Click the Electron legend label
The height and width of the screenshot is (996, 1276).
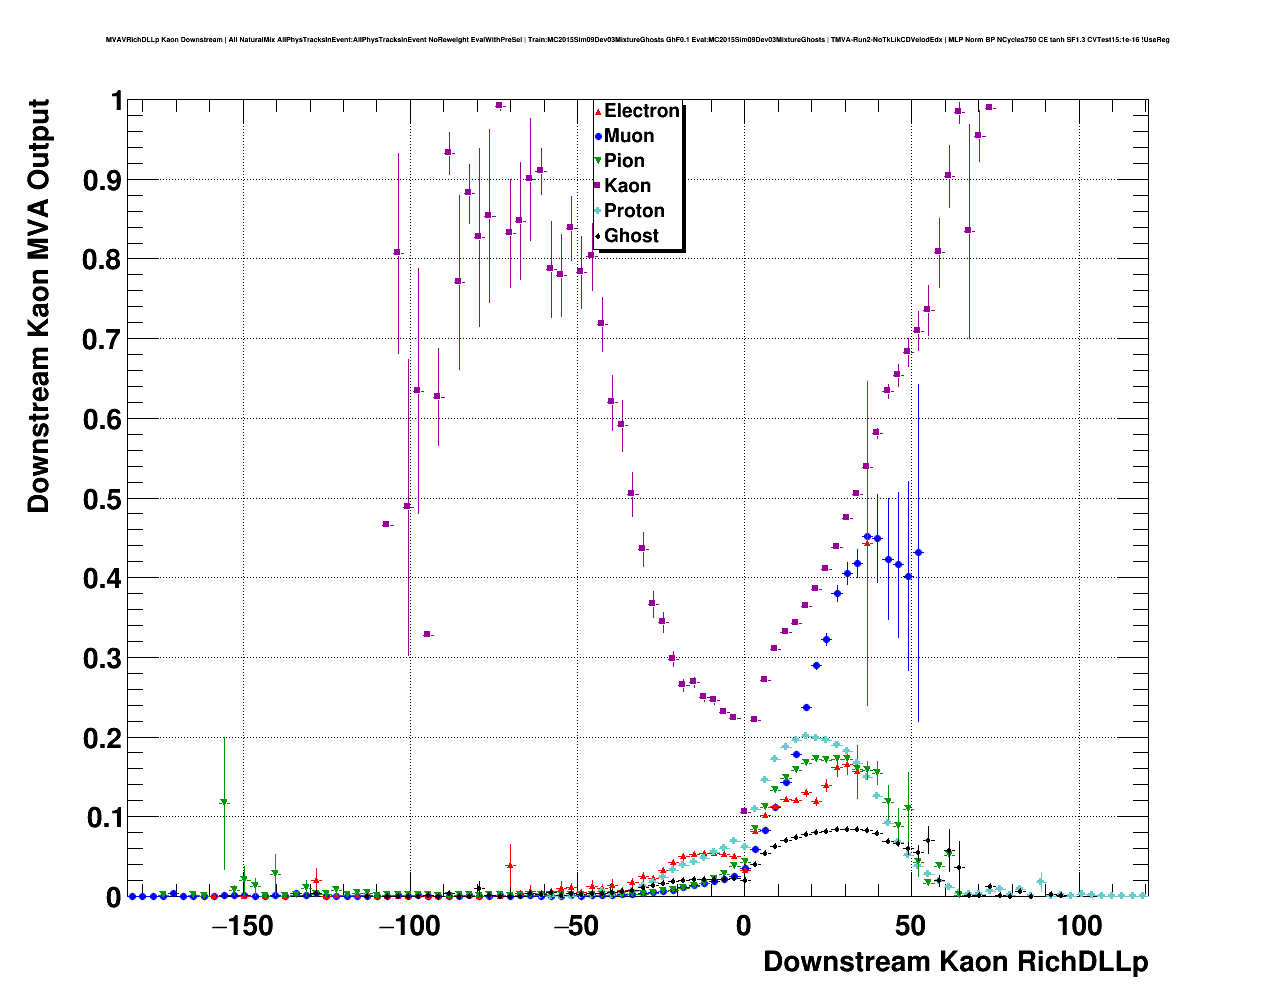pyautogui.click(x=642, y=111)
